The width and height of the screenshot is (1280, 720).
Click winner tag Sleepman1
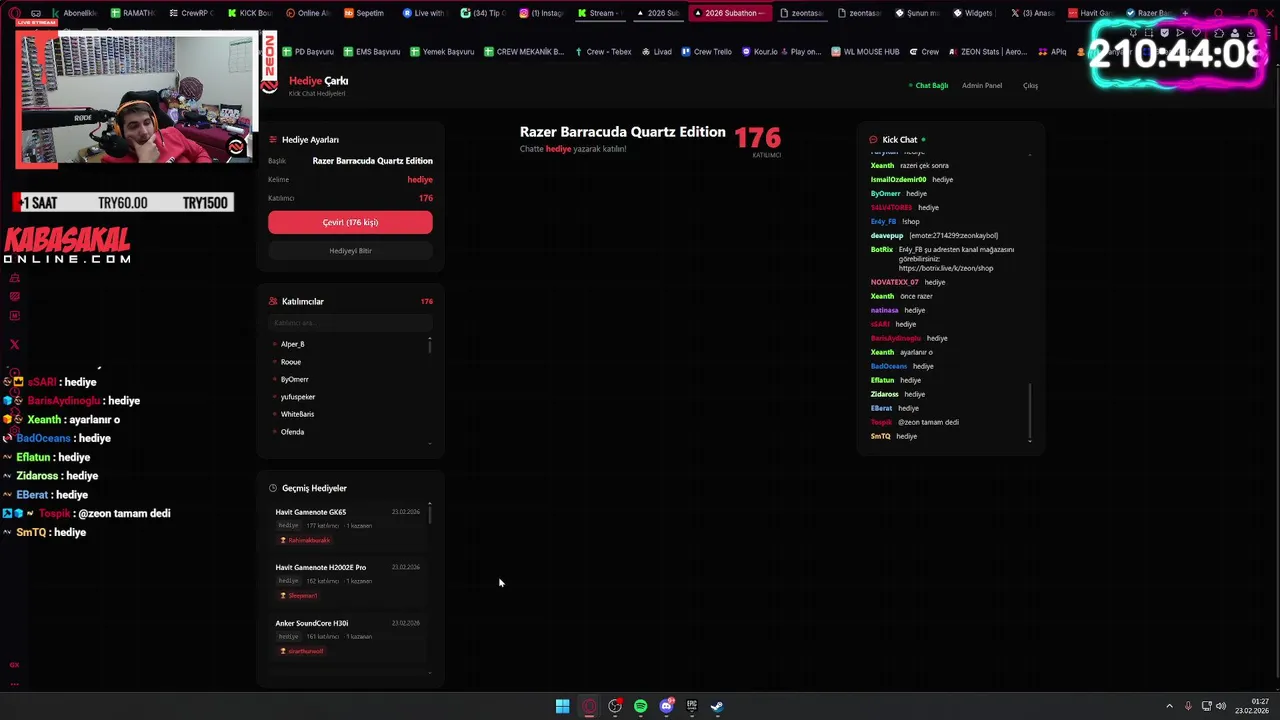pyautogui.click(x=298, y=595)
